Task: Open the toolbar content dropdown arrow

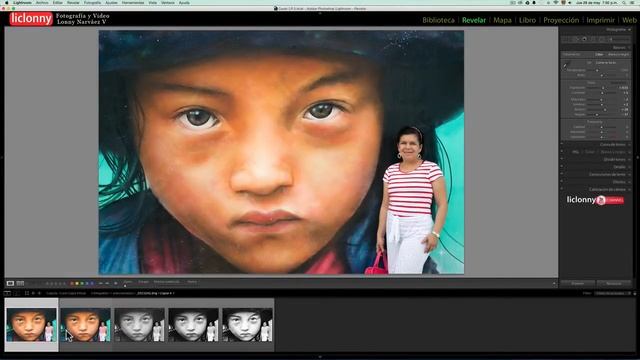Action: click(554, 283)
